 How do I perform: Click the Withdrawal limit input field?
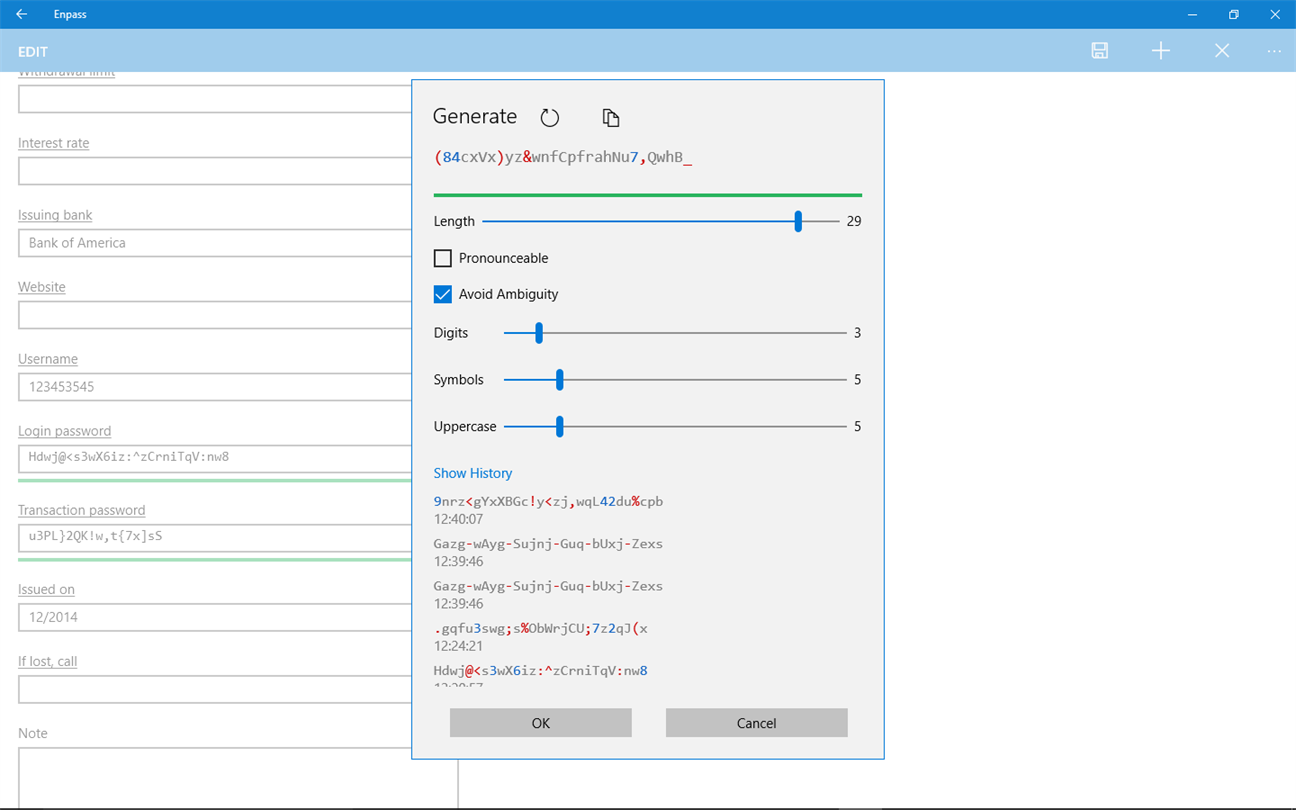pyautogui.click(x=215, y=99)
